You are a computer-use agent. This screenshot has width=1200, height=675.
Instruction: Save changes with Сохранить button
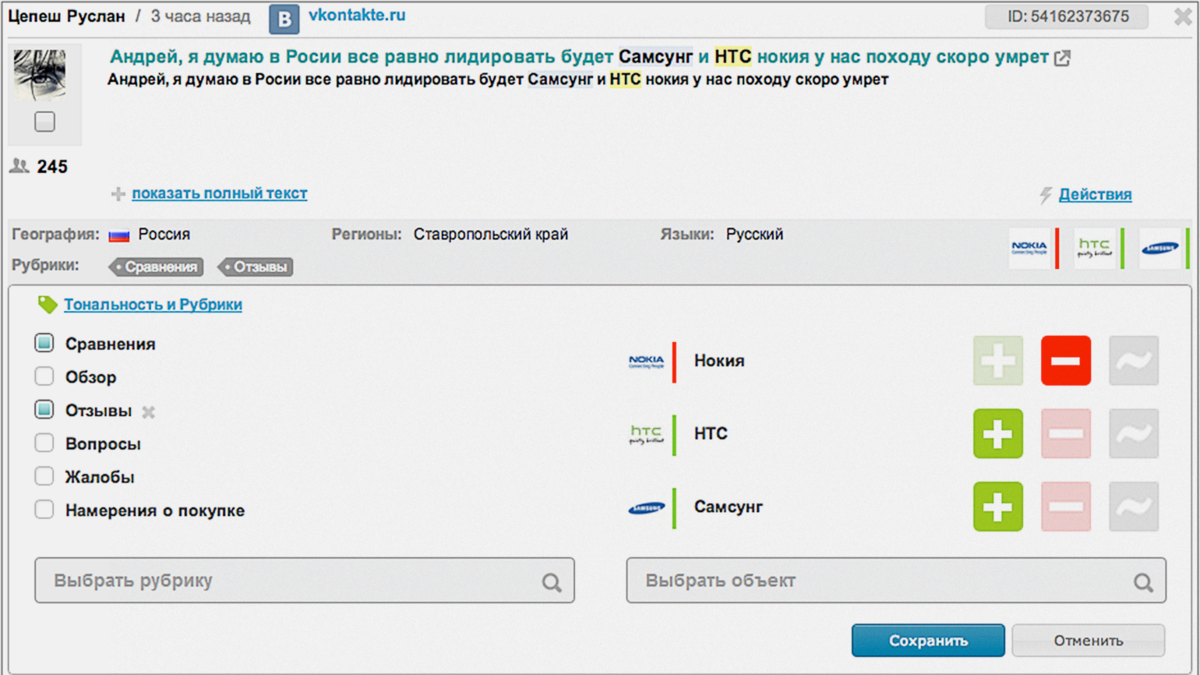click(928, 641)
